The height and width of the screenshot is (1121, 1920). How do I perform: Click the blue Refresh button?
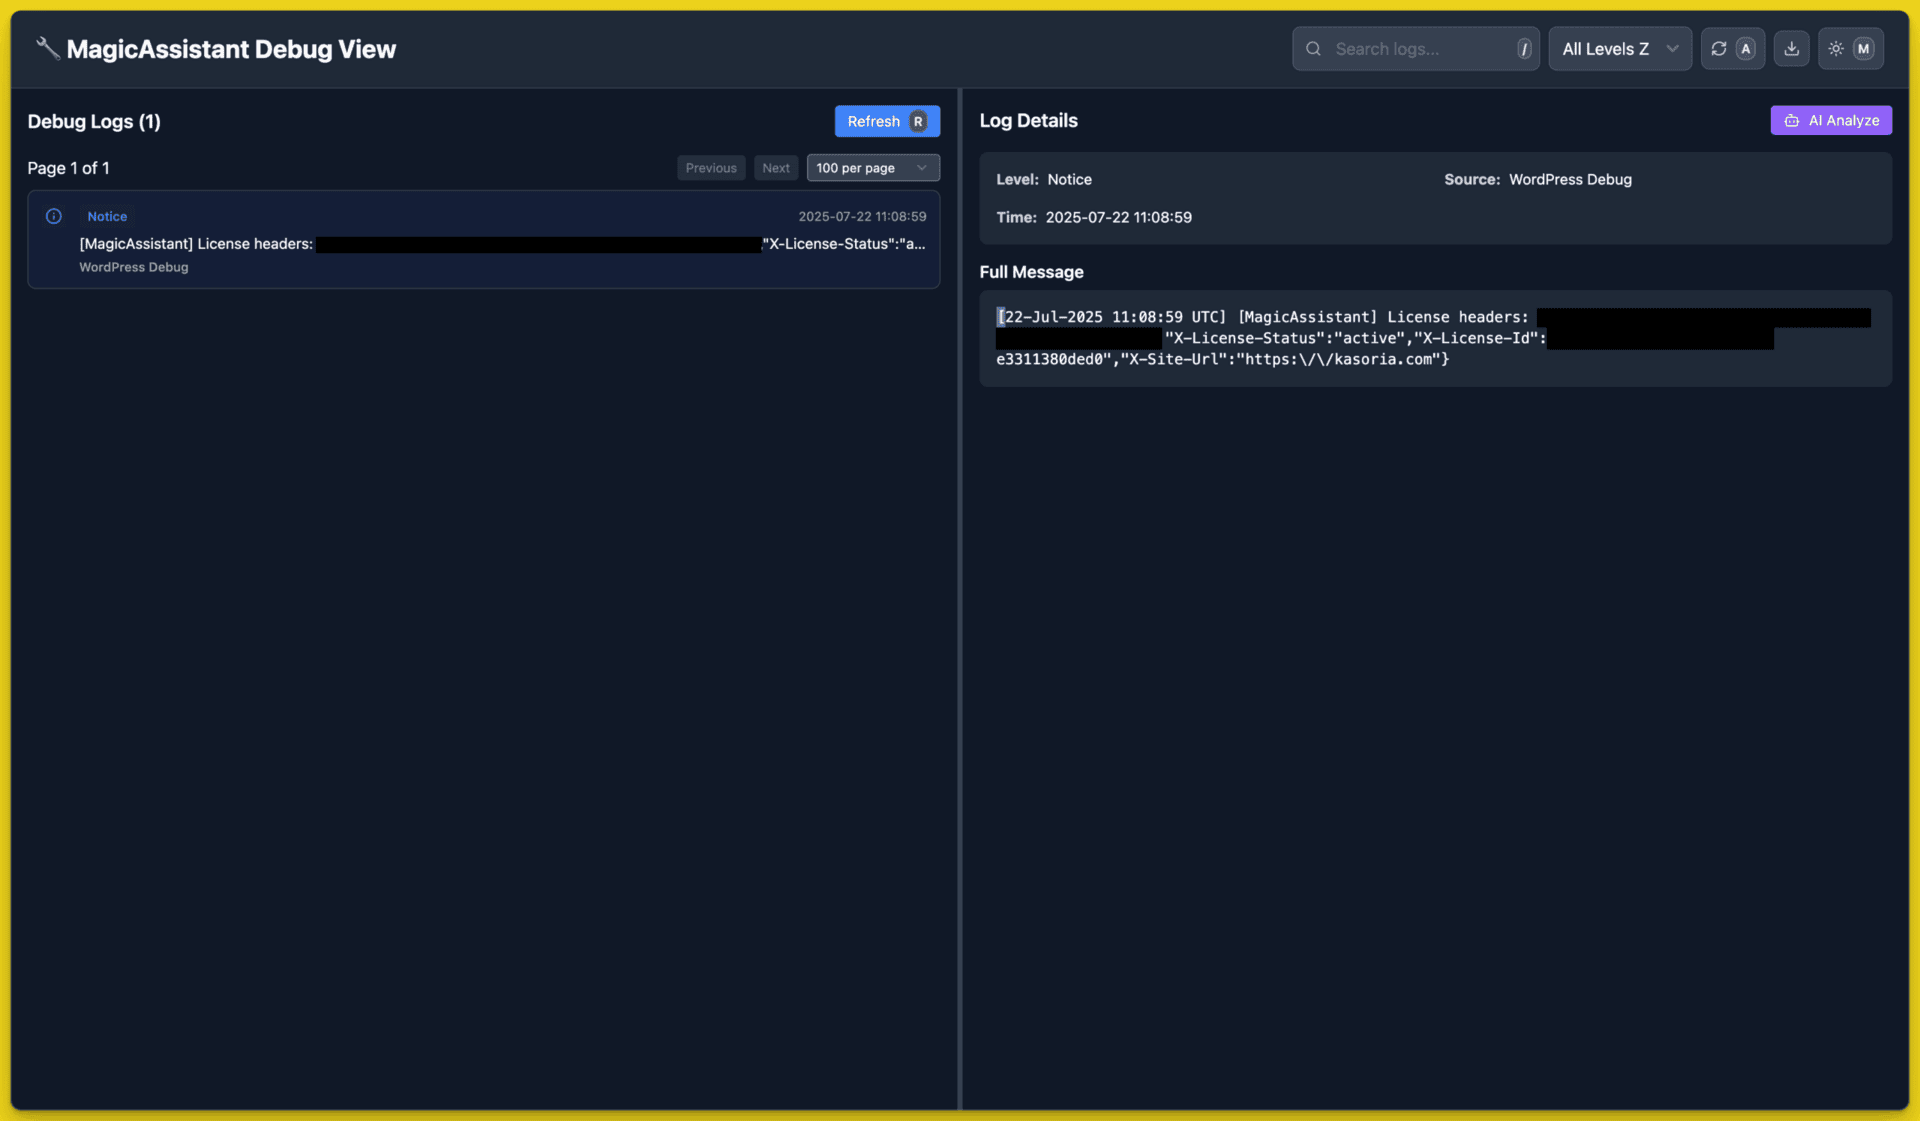point(886,121)
